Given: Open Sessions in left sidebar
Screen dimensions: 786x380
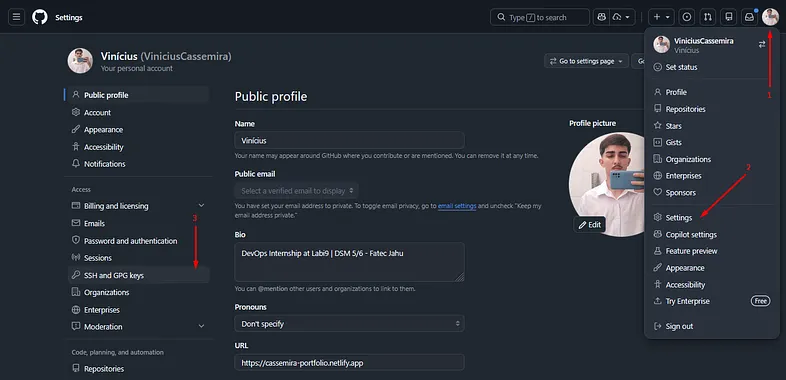Looking at the screenshot, I should pyautogui.click(x=137, y=258).
